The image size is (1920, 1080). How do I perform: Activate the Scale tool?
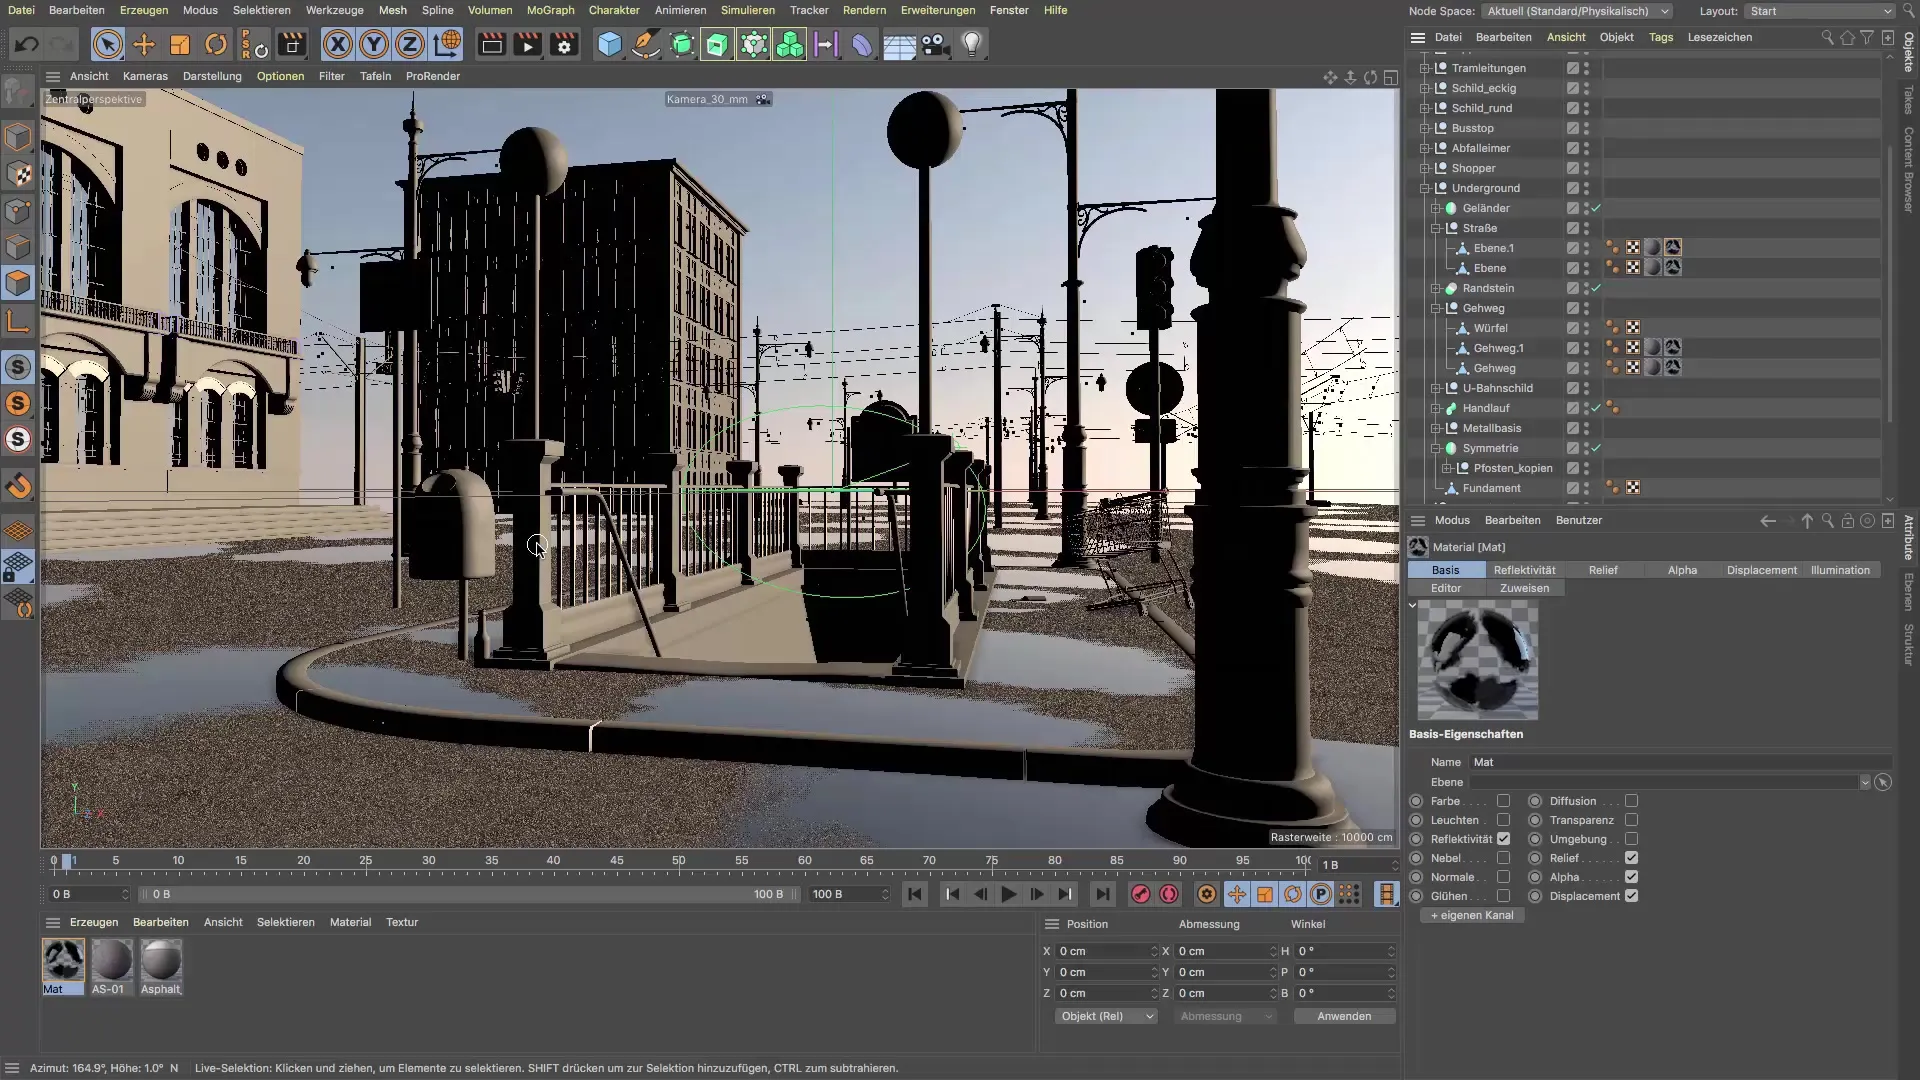180,44
